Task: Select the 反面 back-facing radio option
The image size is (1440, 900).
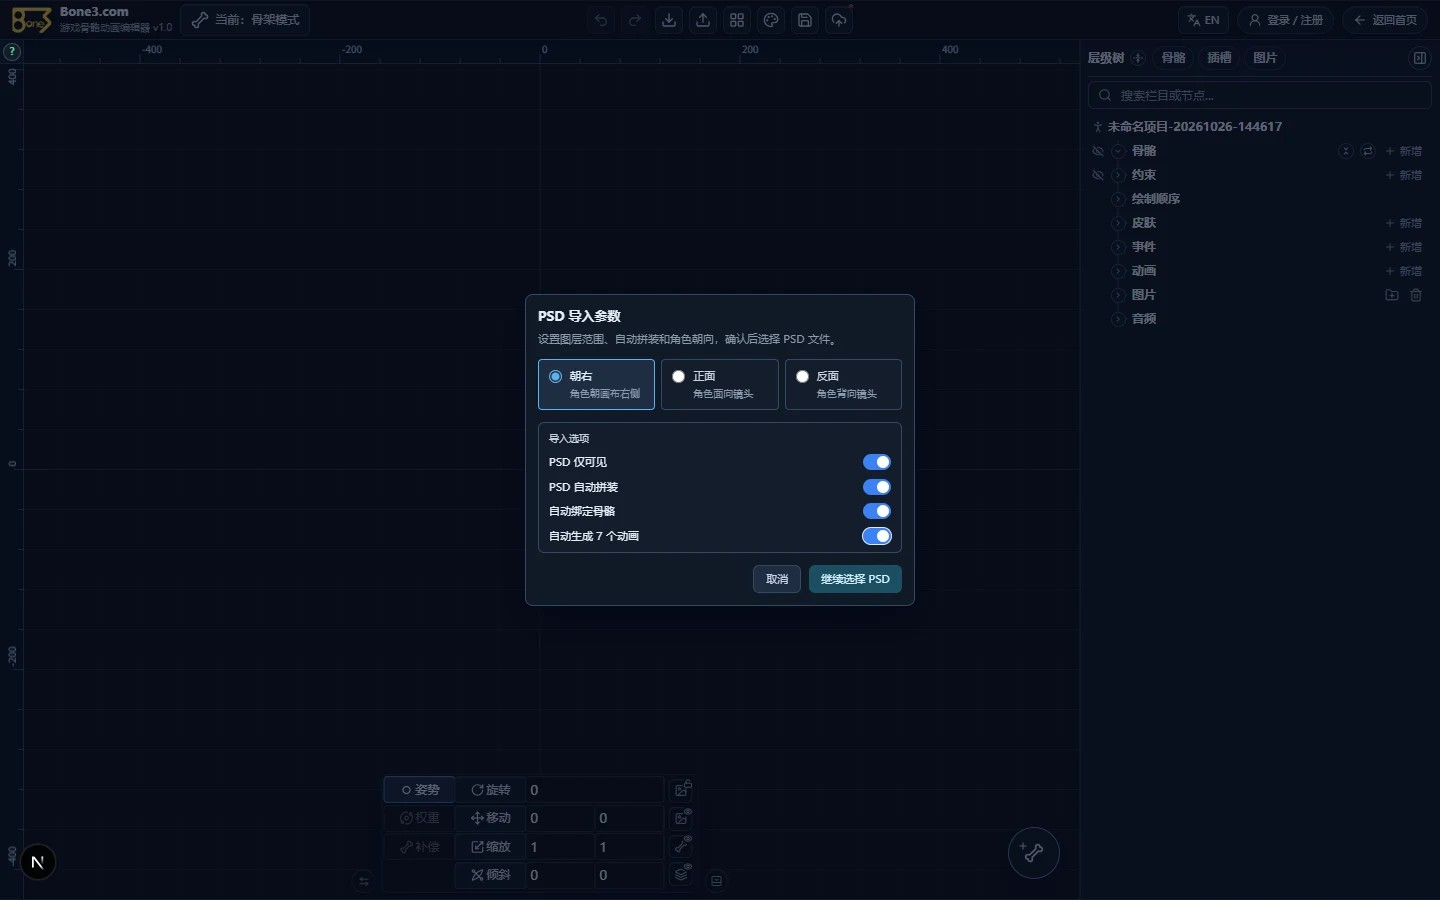Action: [843, 385]
